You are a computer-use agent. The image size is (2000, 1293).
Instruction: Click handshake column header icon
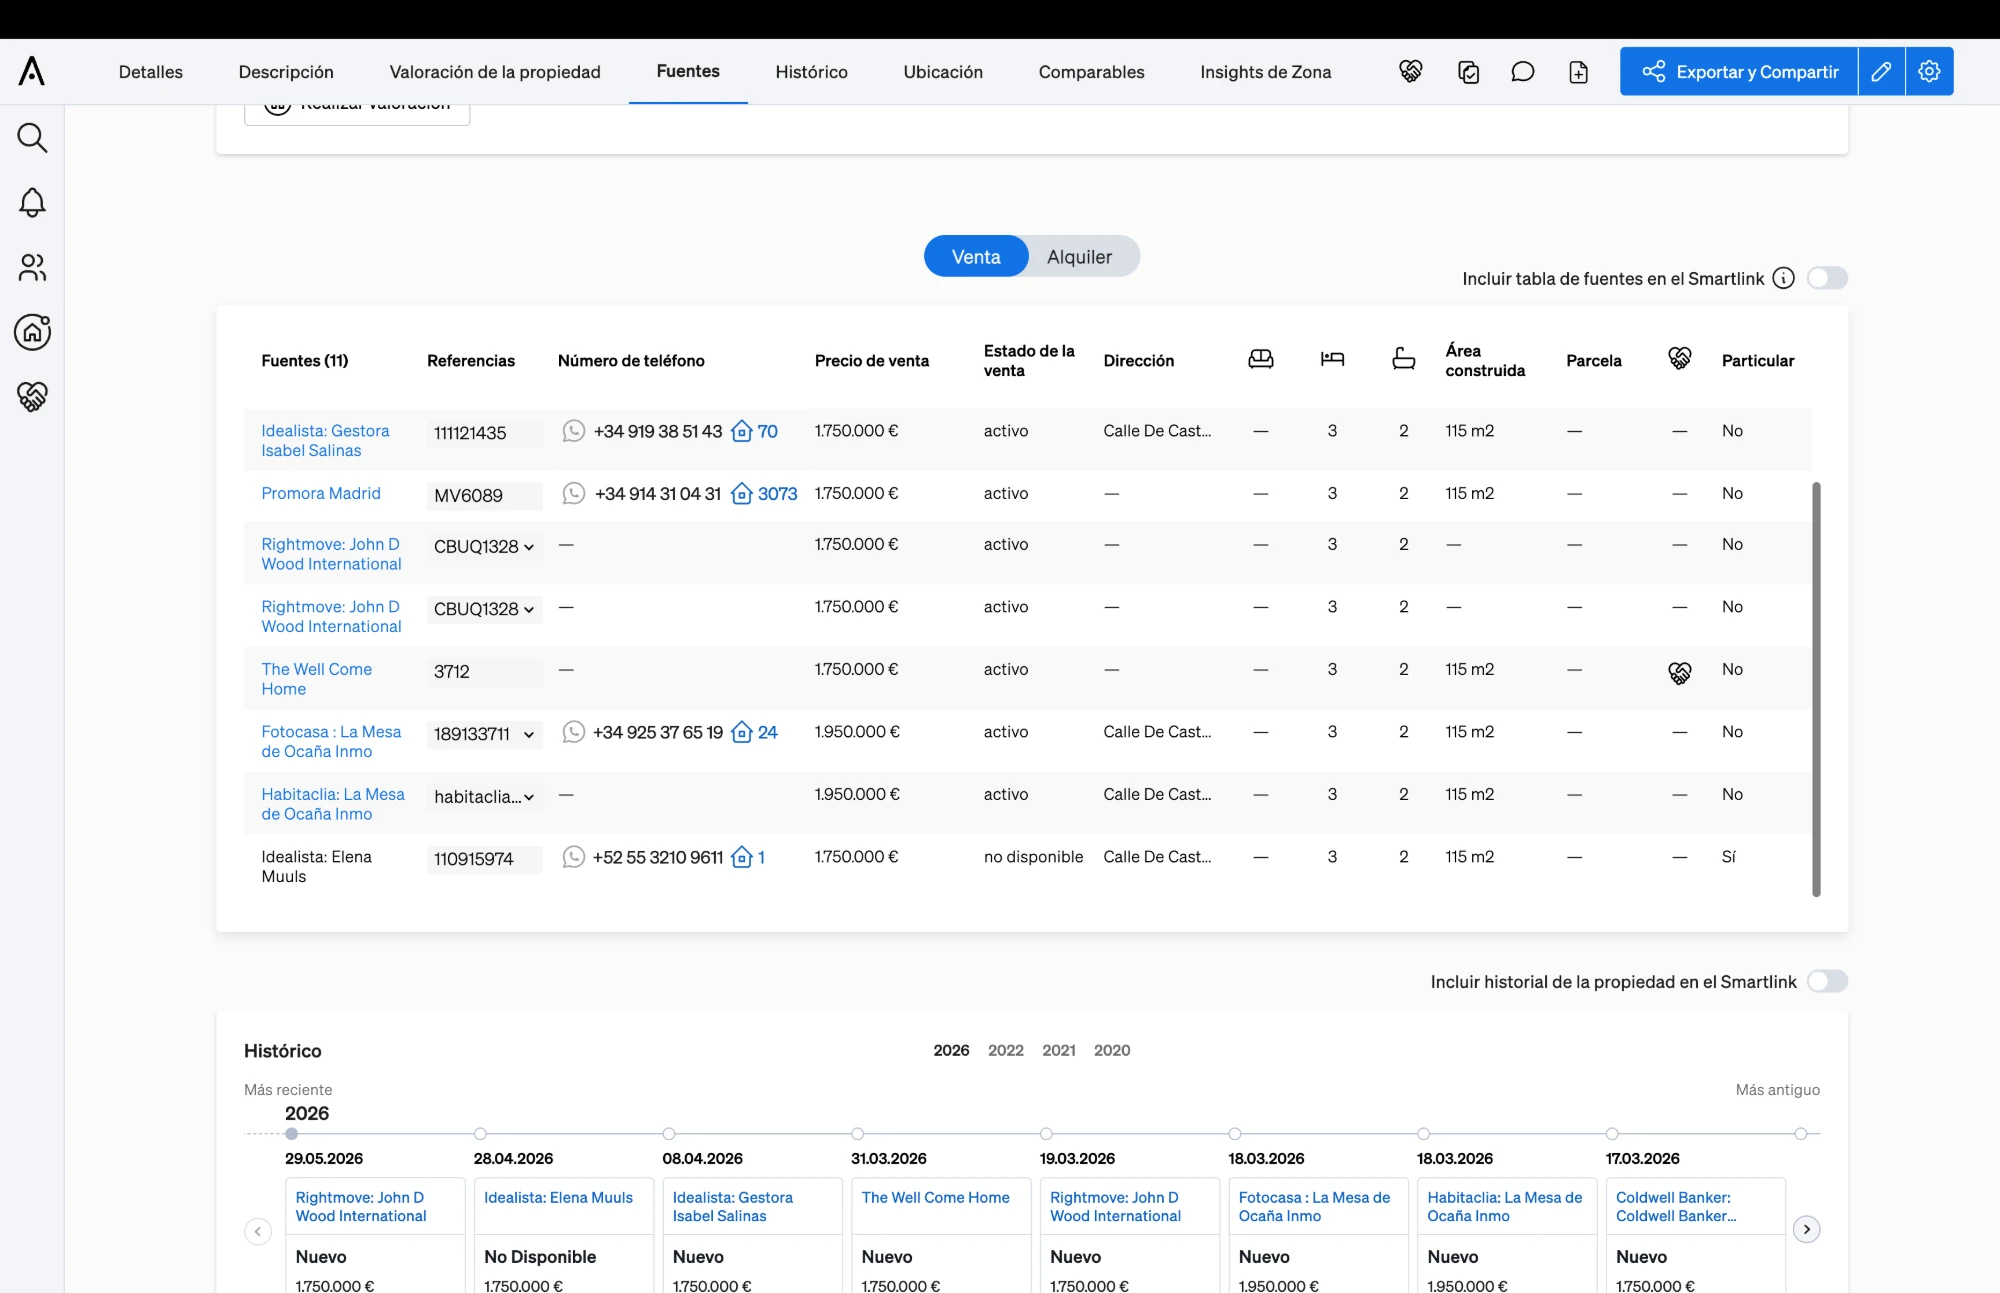pyautogui.click(x=1679, y=358)
